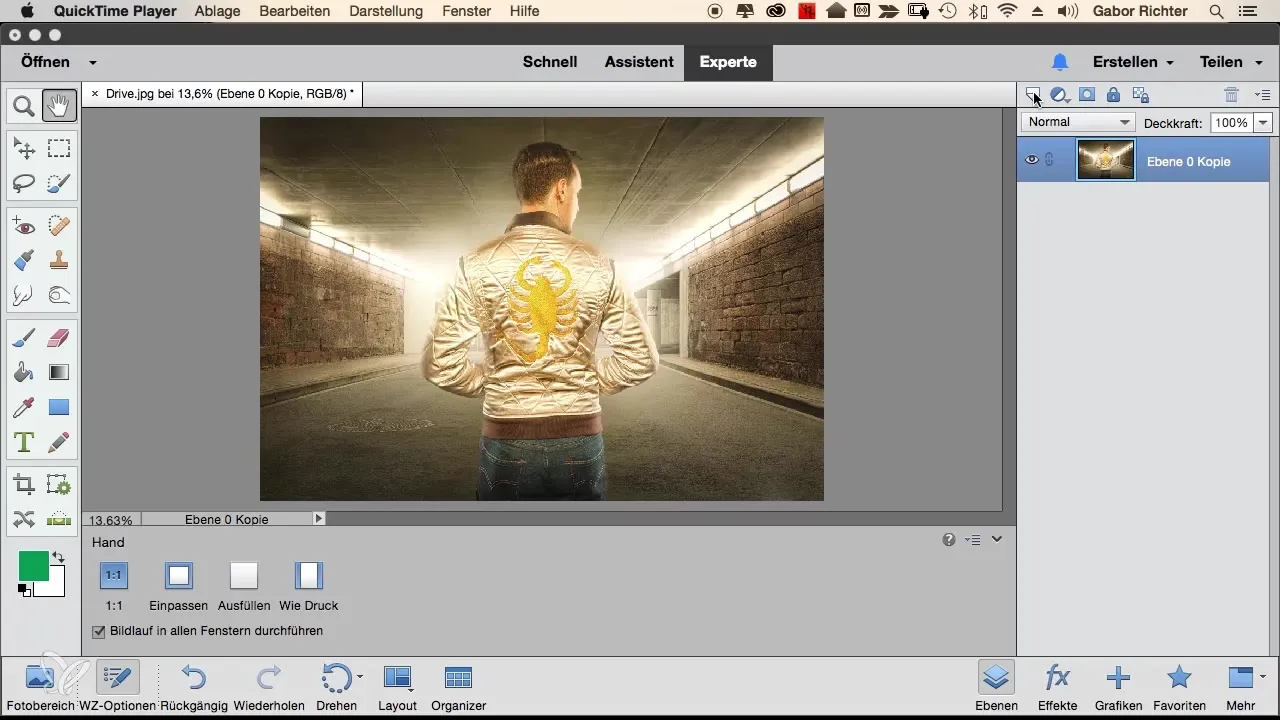
Task: Select the Paint Bucket tool
Action: point(24,372)
